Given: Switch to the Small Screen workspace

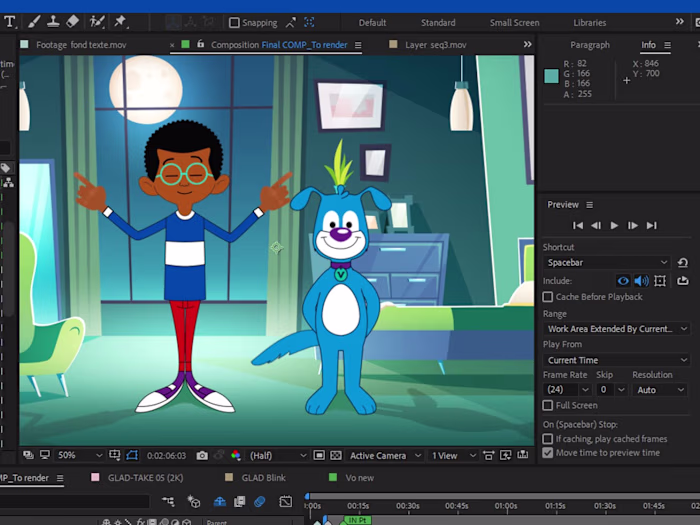Looking at the screenshot, I should (x=514, y=23).
